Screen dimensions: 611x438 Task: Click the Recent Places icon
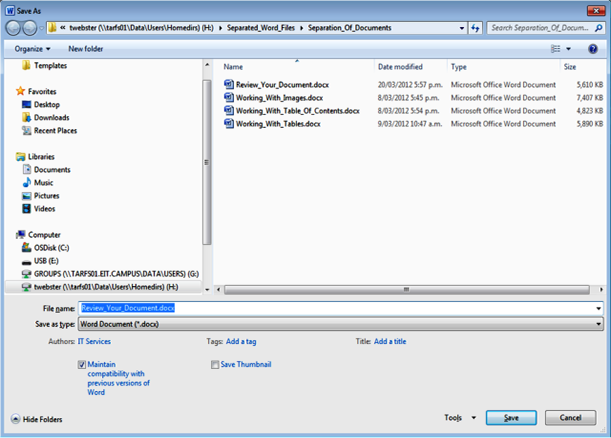coord(26,131)
